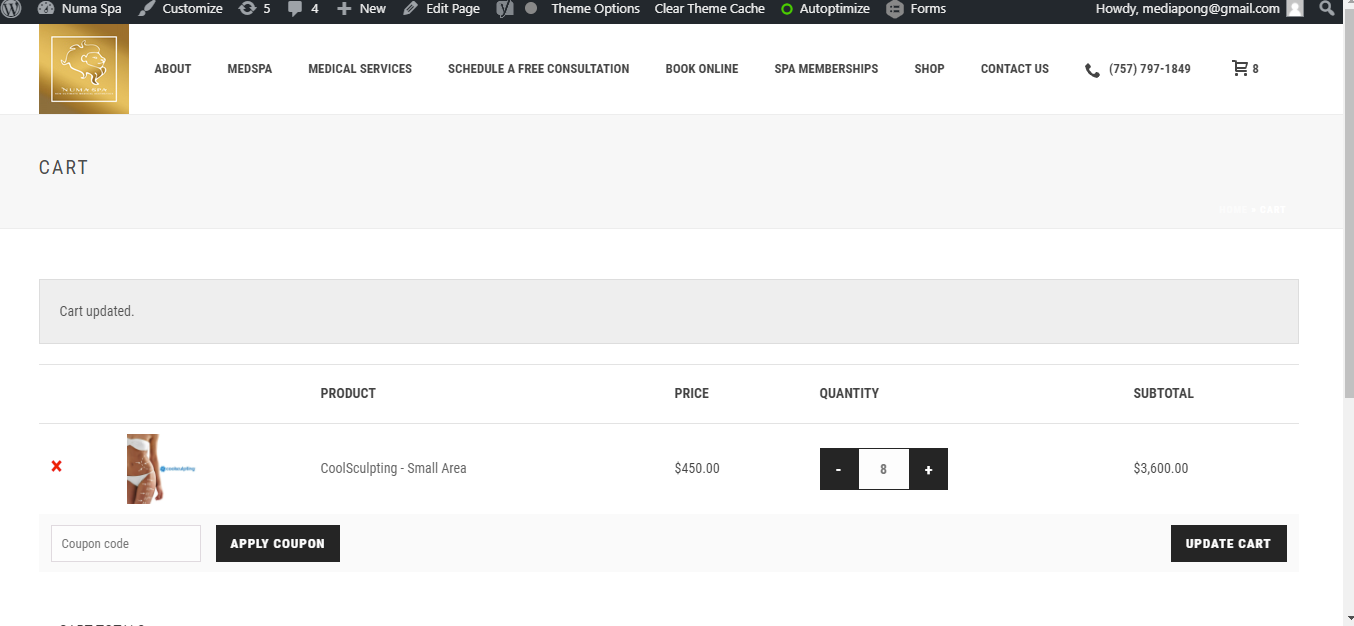Click the CoolSculpting - Small Area link

pos(393,468)
